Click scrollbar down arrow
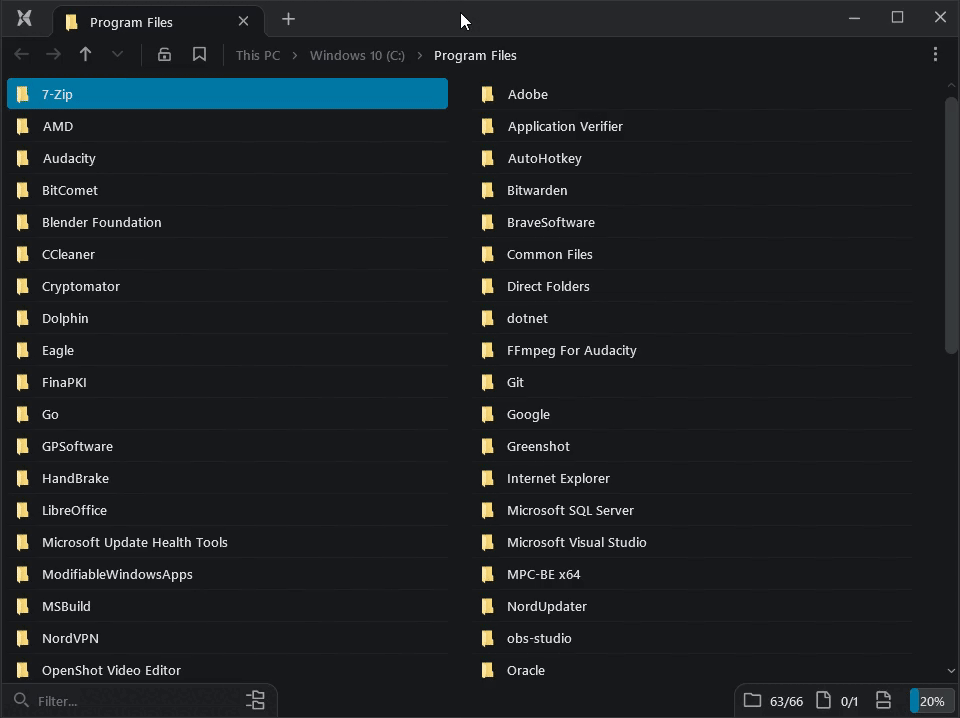This screenshot has height=718, width=960. (951, 671)
